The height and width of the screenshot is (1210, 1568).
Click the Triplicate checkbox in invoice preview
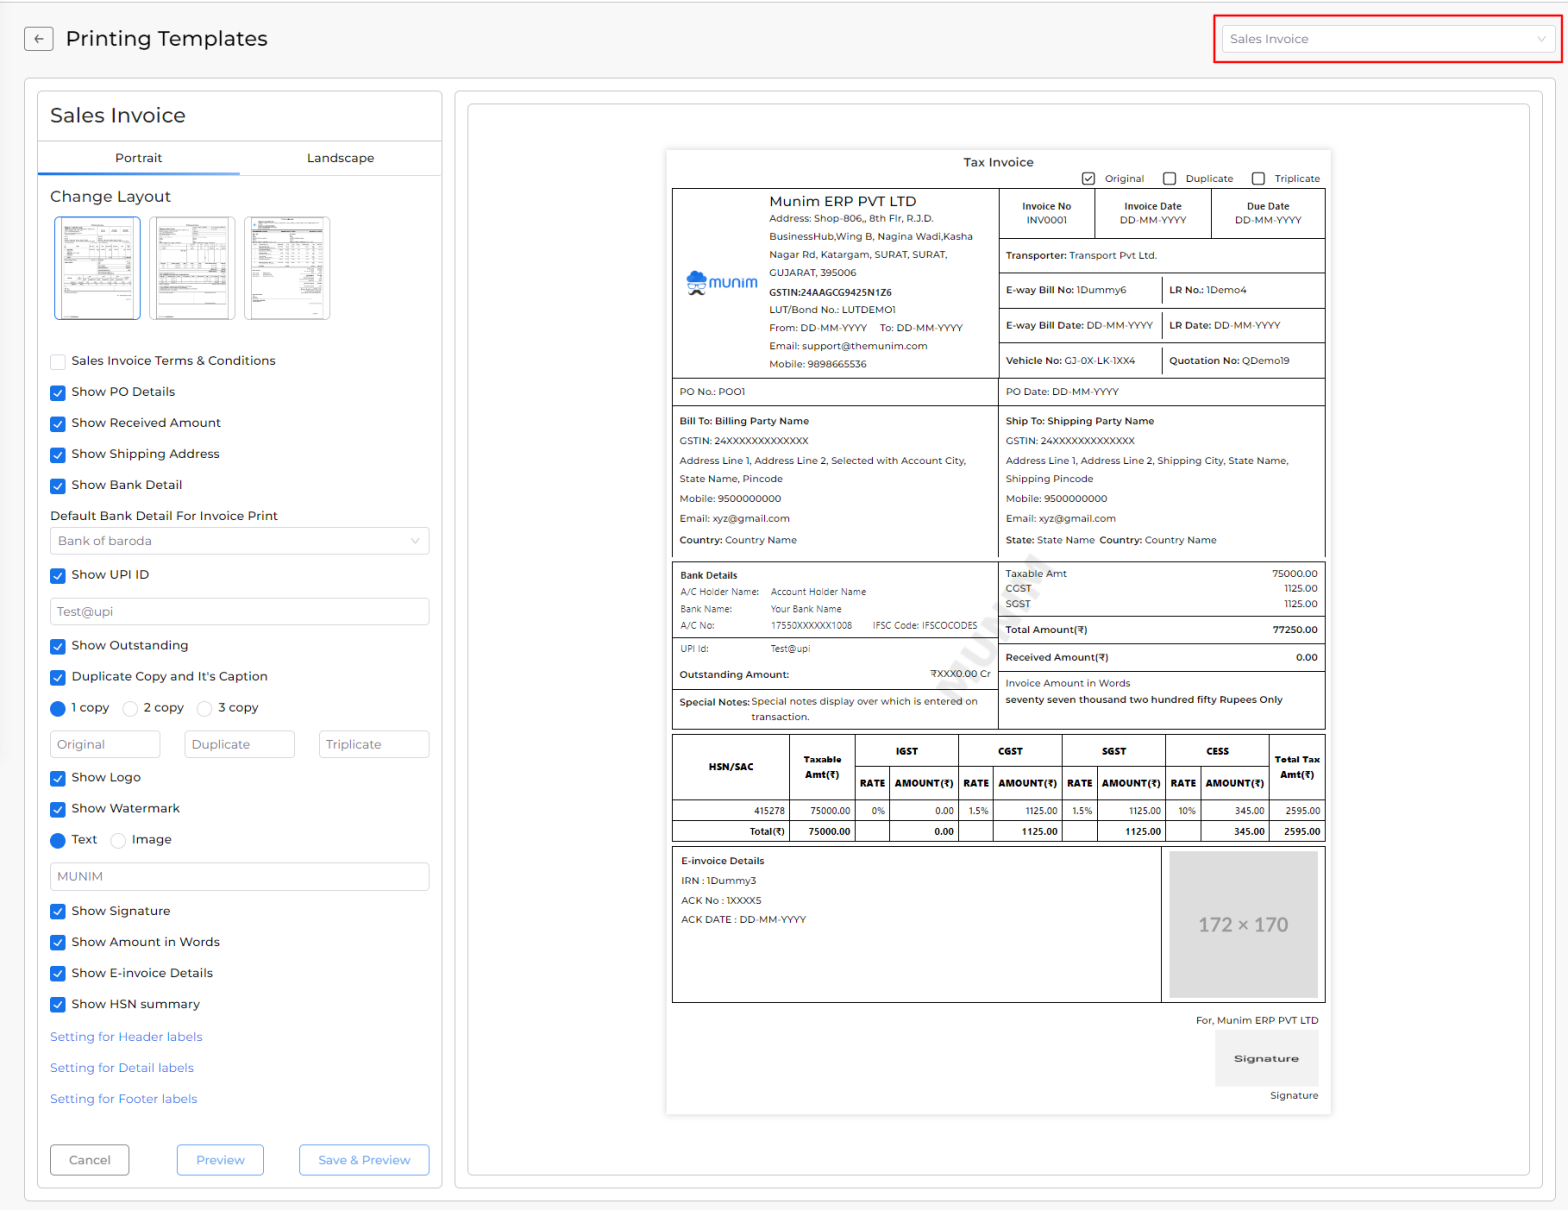click(x=1258, y=179)
